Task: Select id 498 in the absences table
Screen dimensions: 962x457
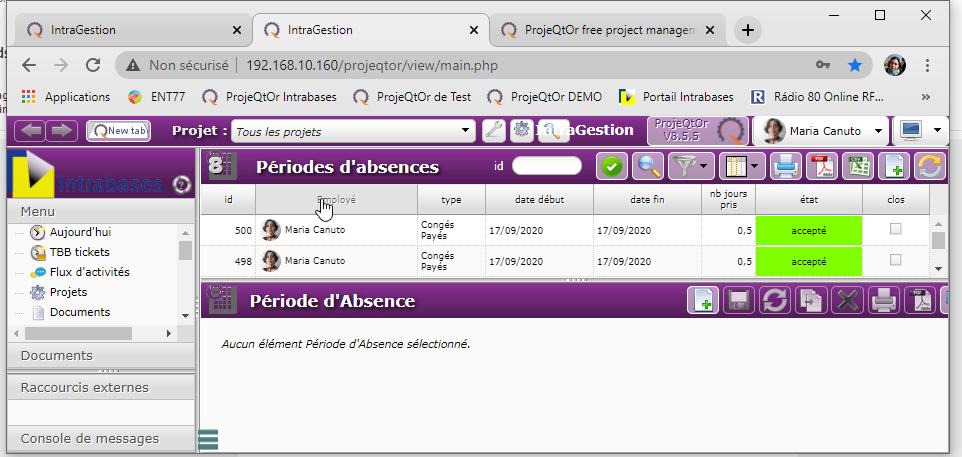Action: point(243,261)
